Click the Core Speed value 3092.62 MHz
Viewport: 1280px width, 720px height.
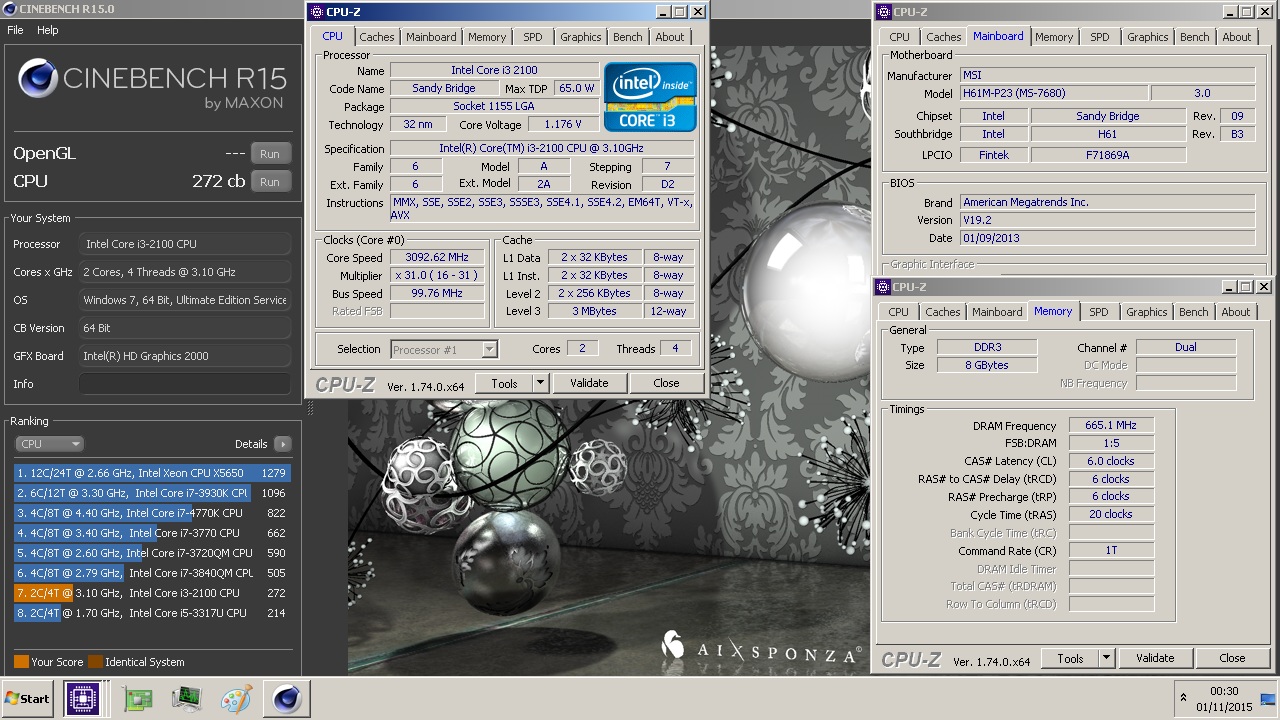coord(438,258)
